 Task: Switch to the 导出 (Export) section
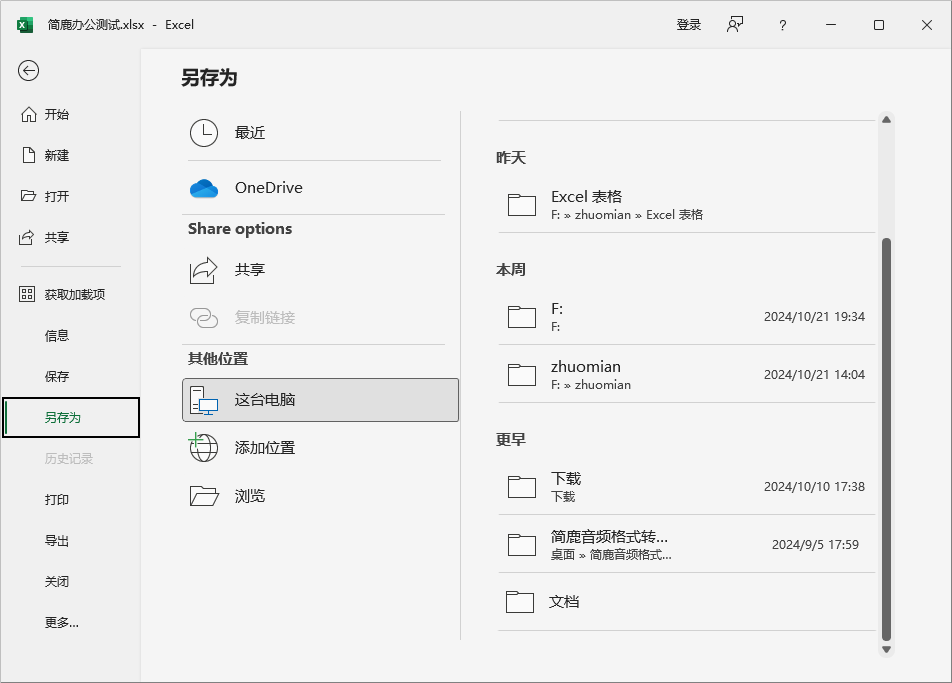pos(58,540)
